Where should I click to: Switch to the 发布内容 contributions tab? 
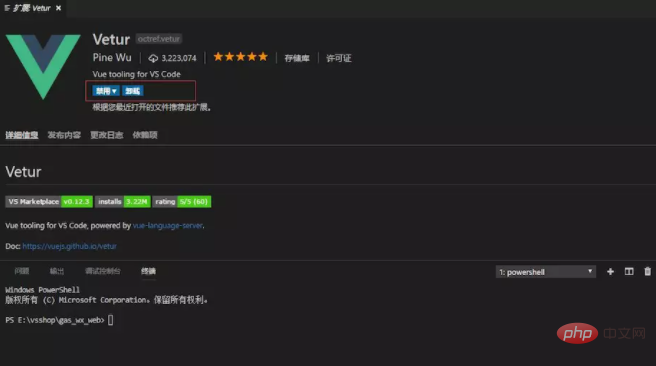click(64, 135)
